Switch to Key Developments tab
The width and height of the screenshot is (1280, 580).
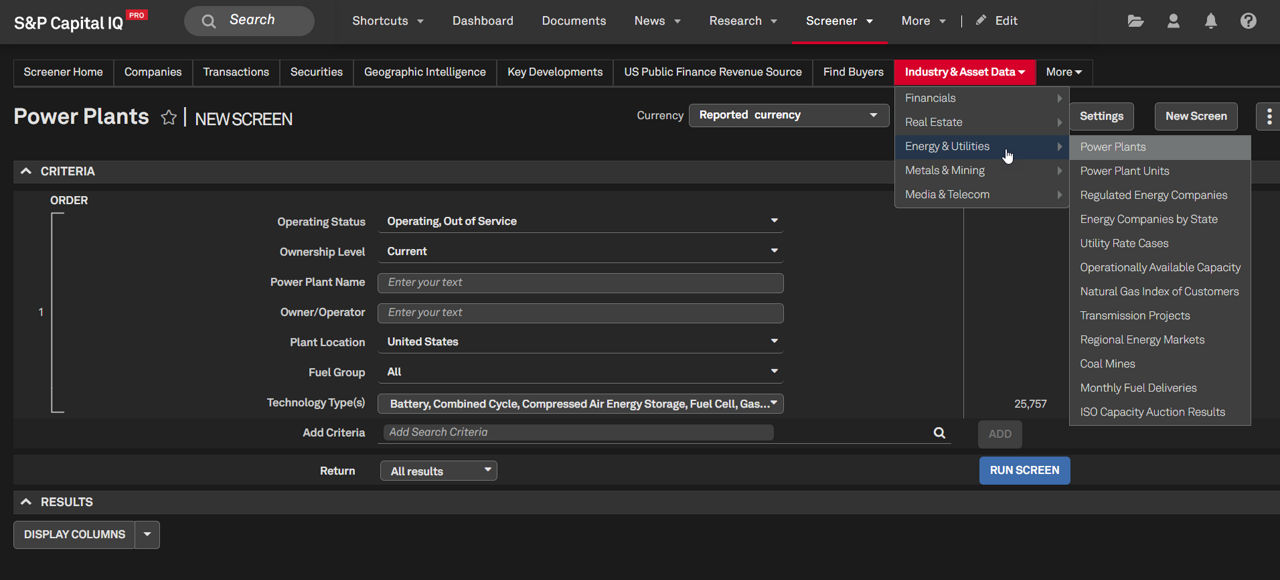tap(555, 72)
